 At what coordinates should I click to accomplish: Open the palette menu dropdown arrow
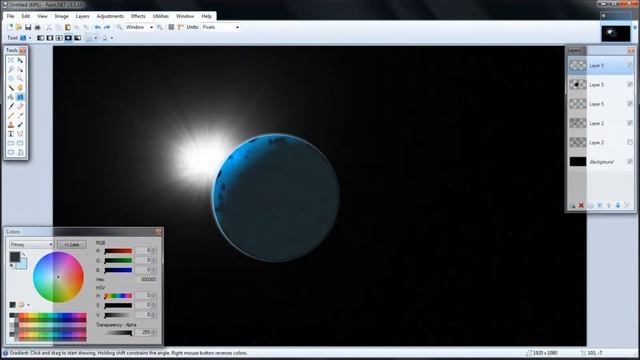[28, 305]
